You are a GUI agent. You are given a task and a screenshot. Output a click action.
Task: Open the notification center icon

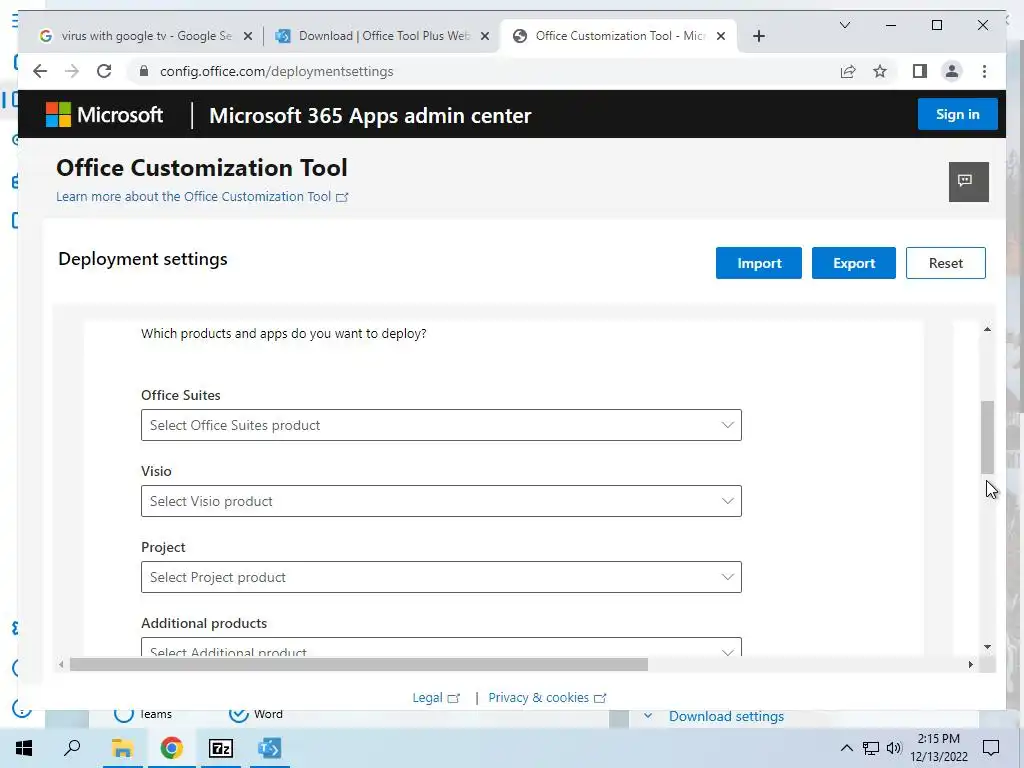click(x=991, y=748)
